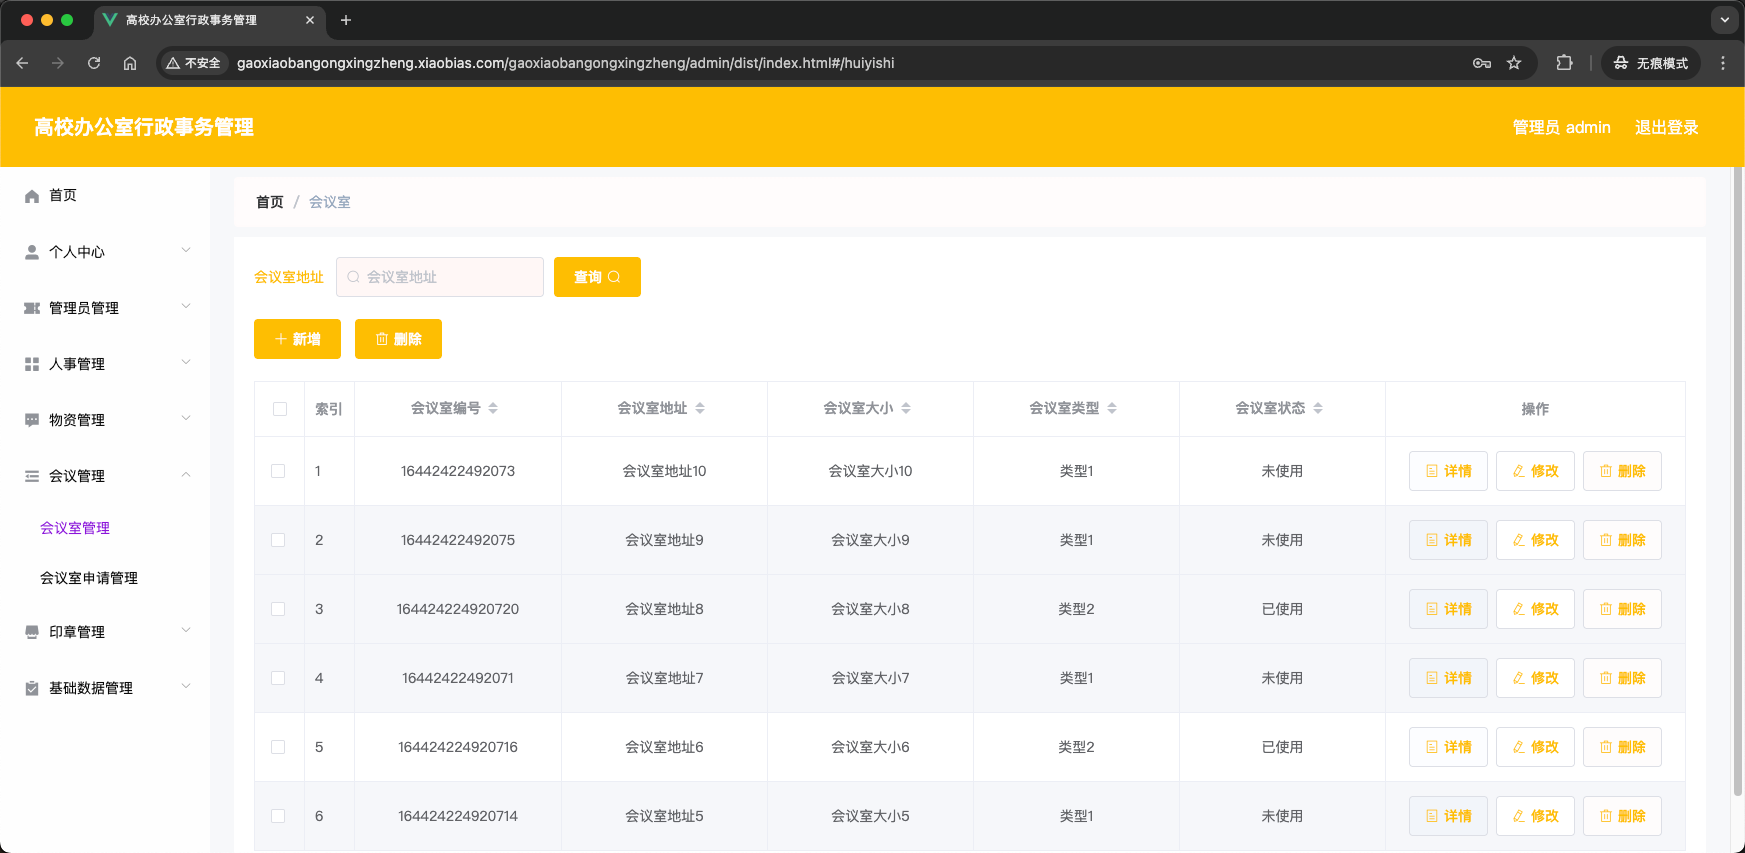Bookmark this page with the star icon

coord(1514,63)
